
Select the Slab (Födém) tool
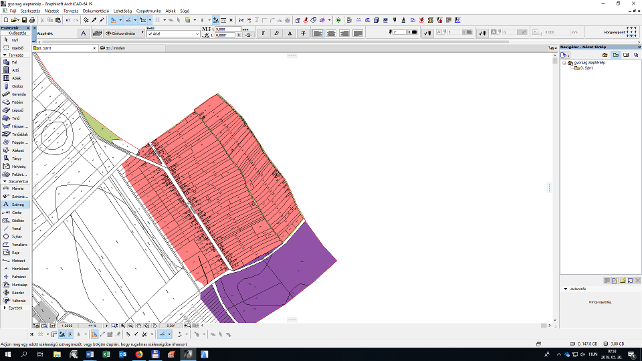15,102
